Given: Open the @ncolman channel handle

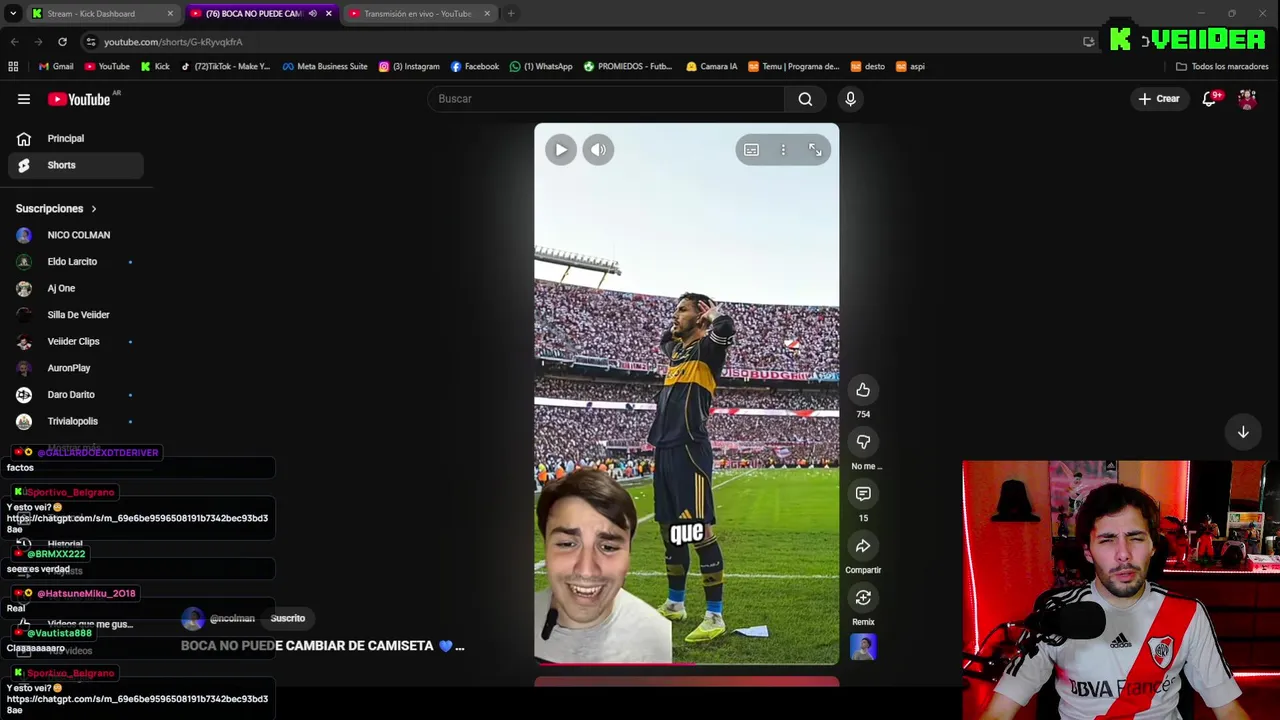Looking at the screenshot, I should 232,619.
